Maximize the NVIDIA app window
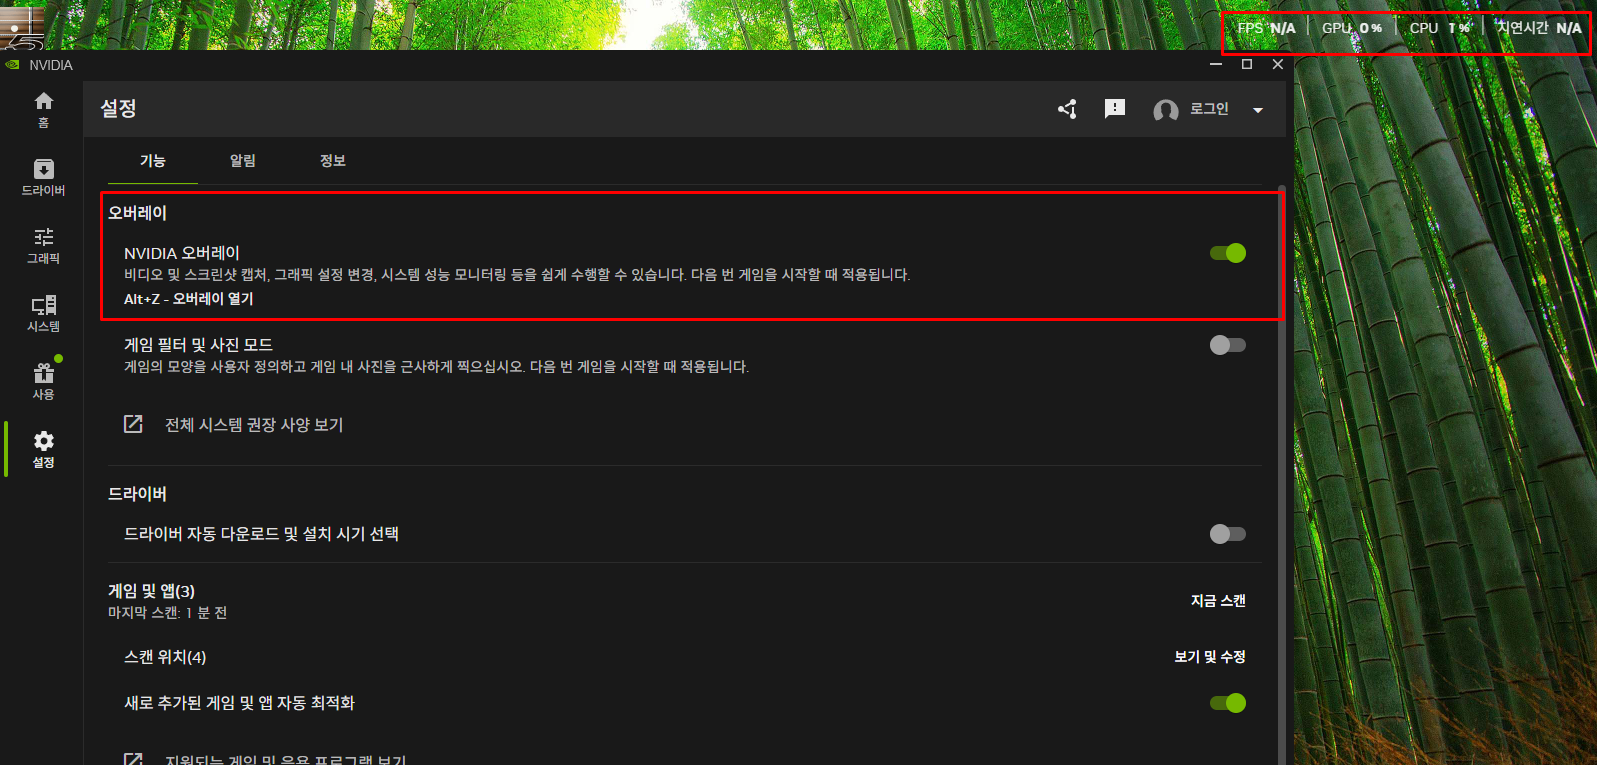The width and height of the screenshot is (1597, 765). coord(1247,64)
